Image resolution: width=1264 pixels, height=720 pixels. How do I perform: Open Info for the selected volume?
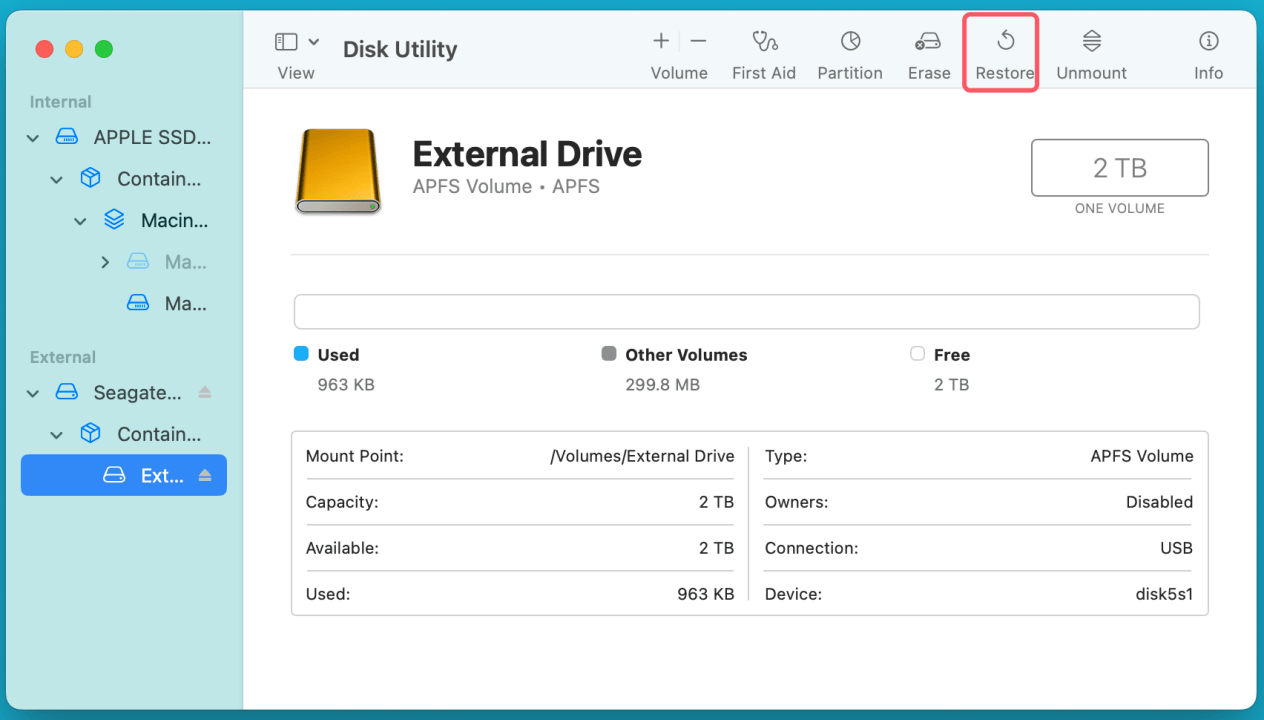coord(1208,50)
